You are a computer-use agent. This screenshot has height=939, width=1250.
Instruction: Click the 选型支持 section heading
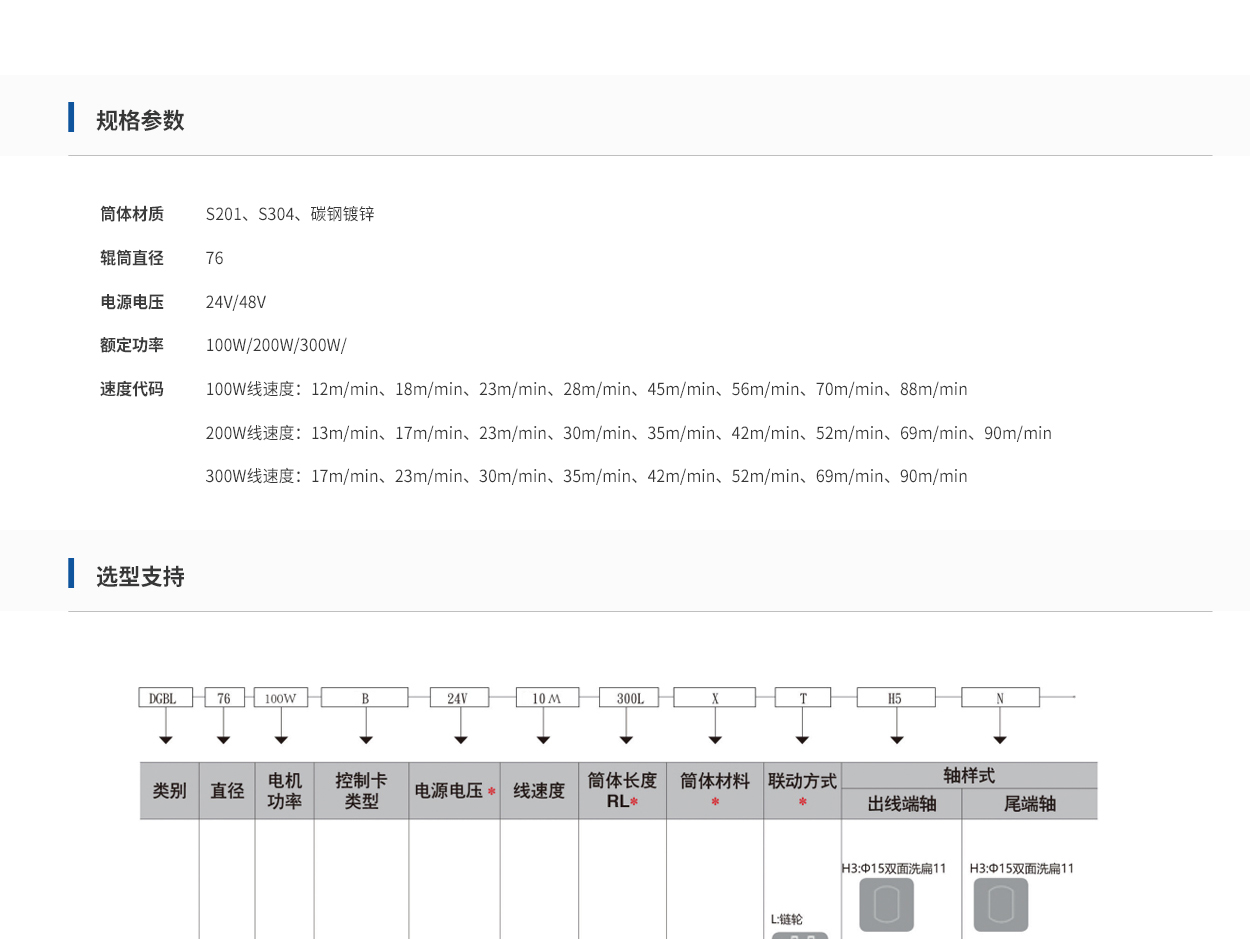tap(140, 576)
